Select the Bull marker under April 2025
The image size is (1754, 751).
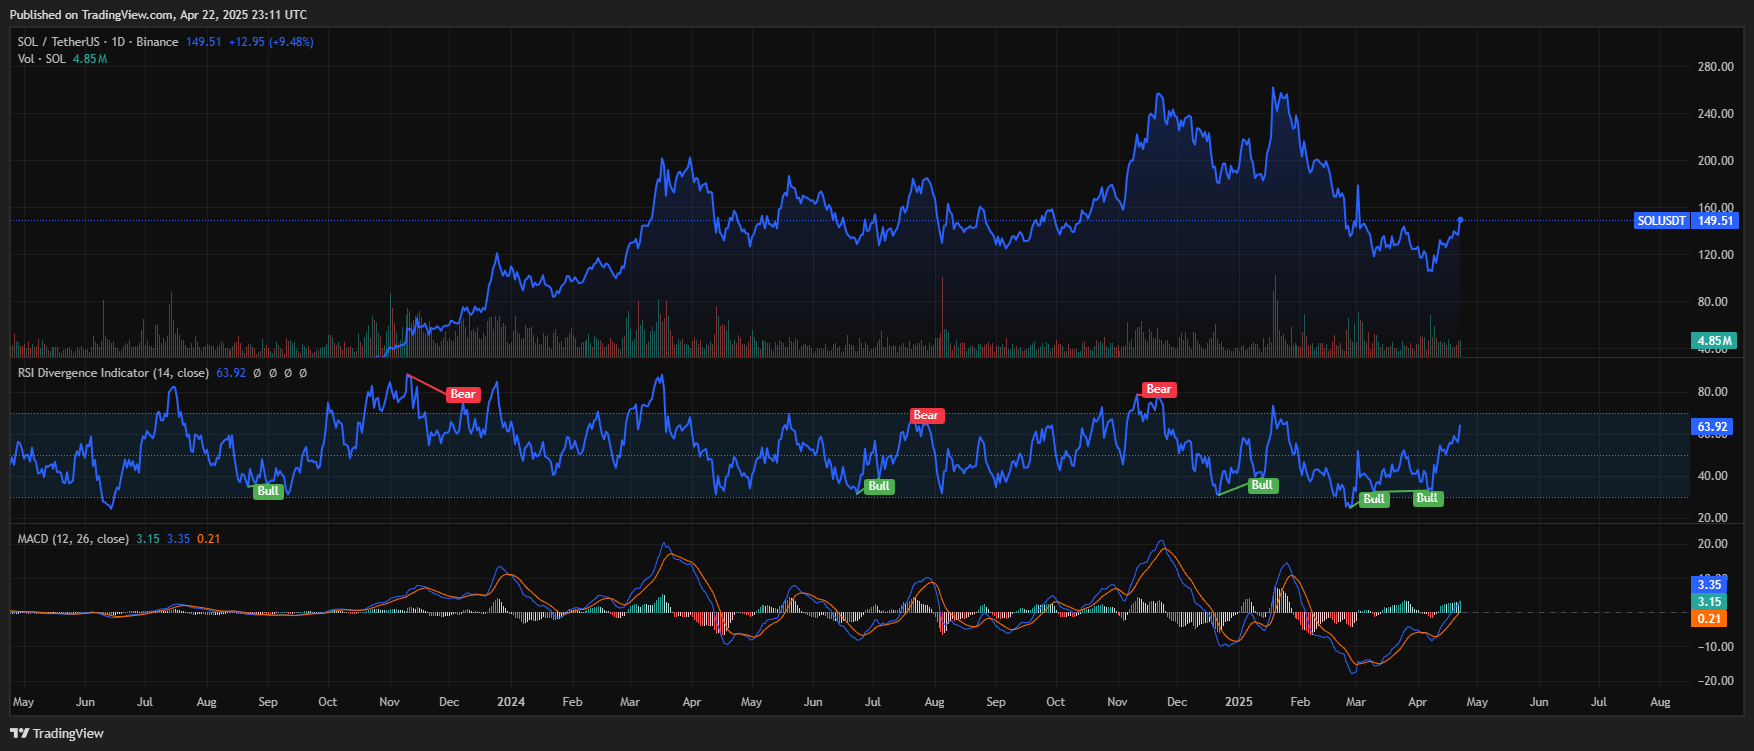[x=1427, y=498]
